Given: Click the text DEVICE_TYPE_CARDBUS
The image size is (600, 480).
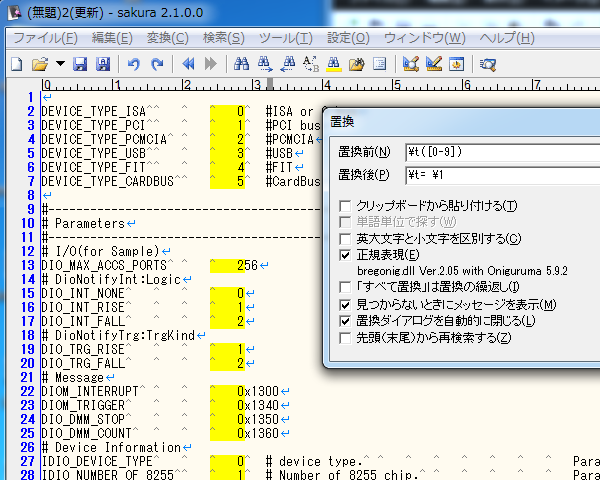Looking at the screenshot, I should pos(108,181).
